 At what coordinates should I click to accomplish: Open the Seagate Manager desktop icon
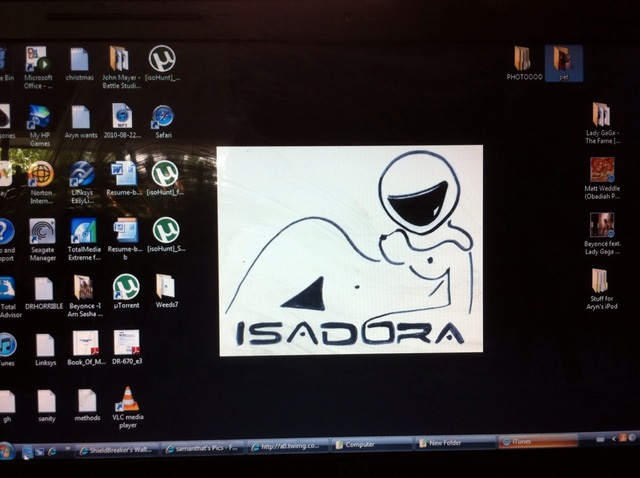[42, 231]
